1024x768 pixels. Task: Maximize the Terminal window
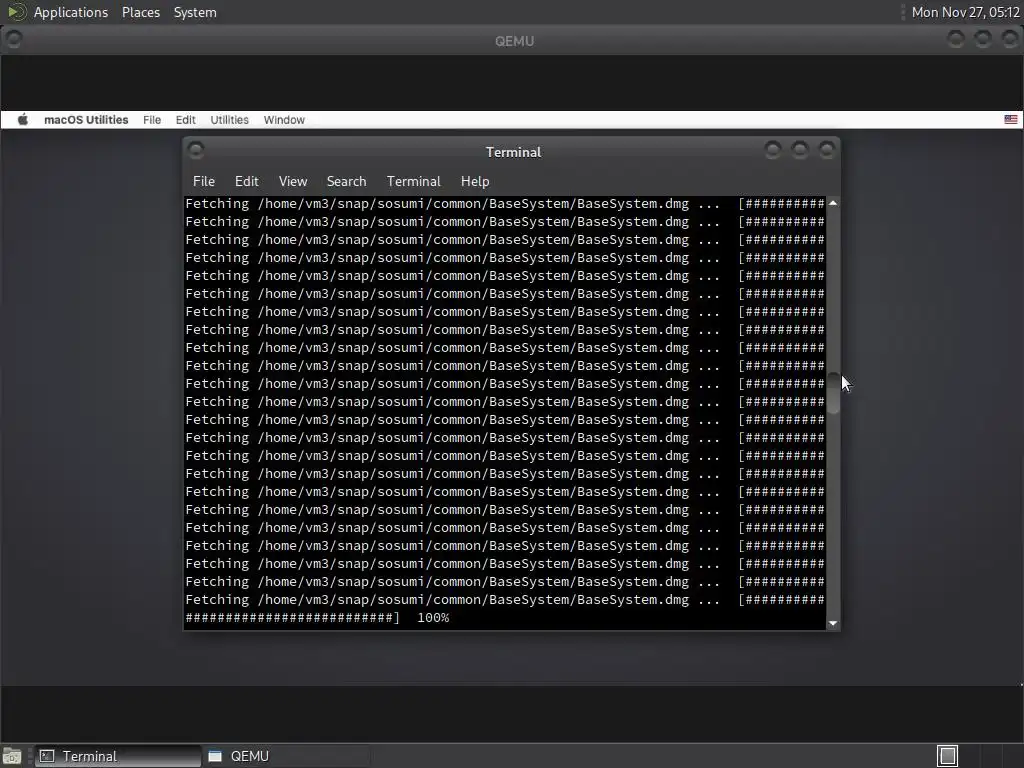click(799, 151)
